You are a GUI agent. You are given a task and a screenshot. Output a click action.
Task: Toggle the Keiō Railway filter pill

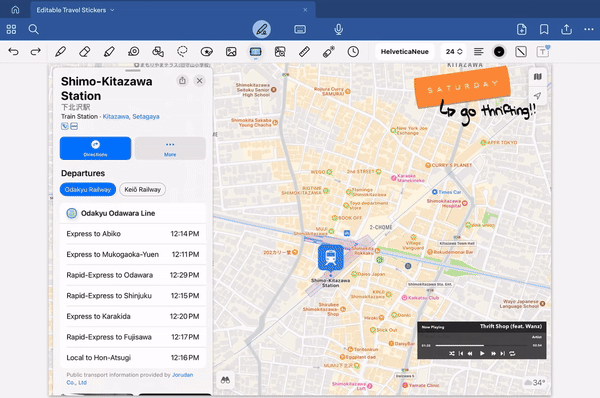tap(142, 189)
